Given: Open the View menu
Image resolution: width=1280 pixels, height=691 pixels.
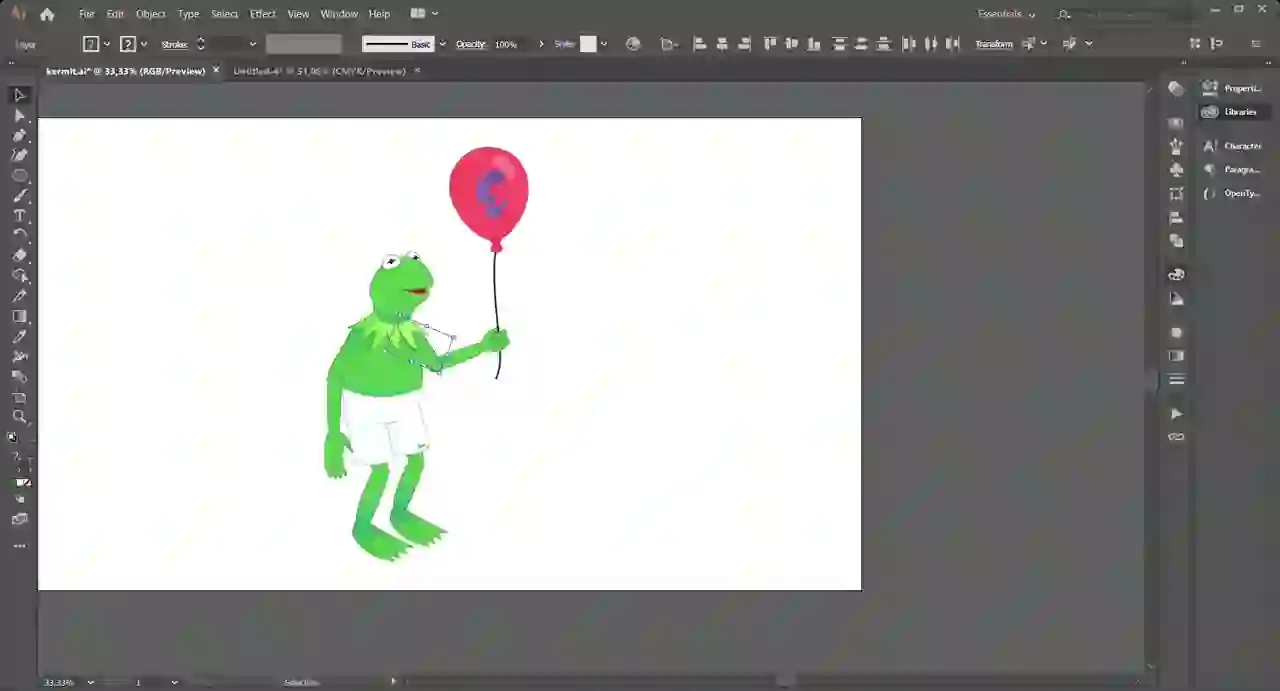Looking at the screenshot, I should pos(298,14).
